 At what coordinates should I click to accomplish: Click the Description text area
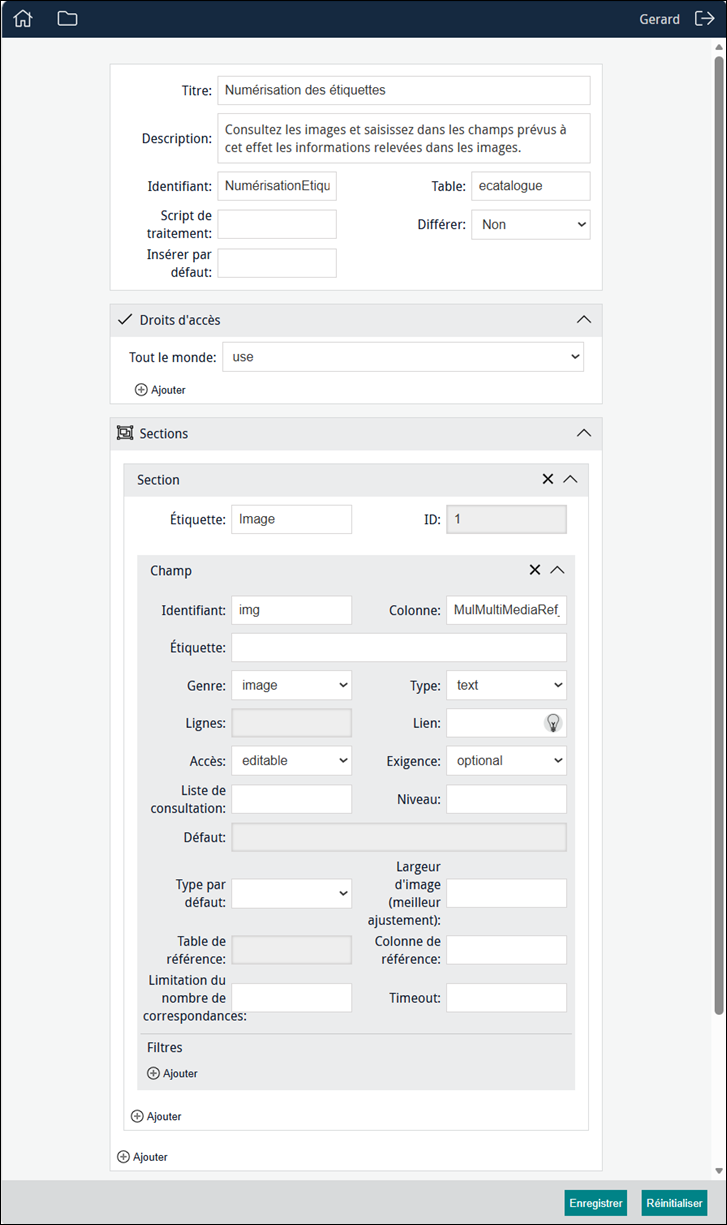click(x=404, y=138)
